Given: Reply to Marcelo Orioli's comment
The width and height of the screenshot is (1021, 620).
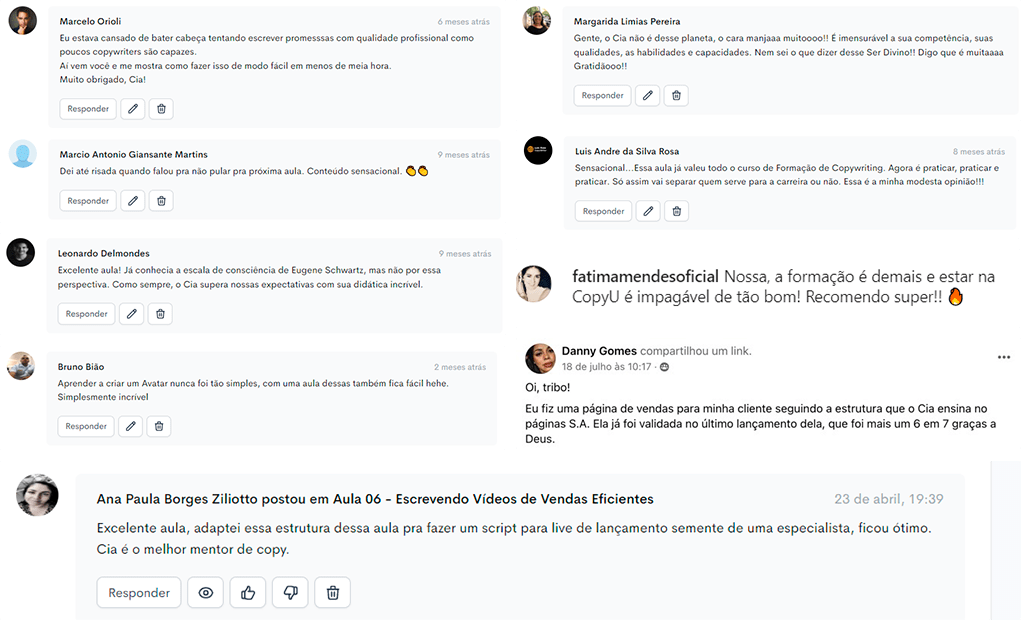Looking at the screenshot, I should click(88, 109).
